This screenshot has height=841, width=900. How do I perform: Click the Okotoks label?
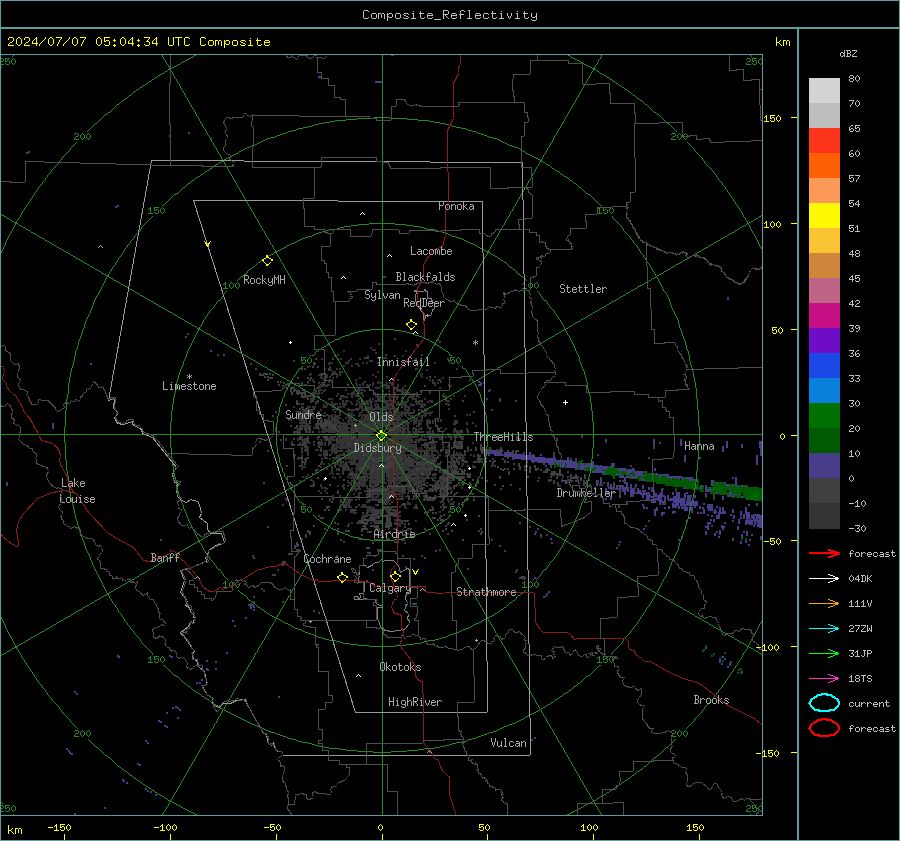[400, 667]
